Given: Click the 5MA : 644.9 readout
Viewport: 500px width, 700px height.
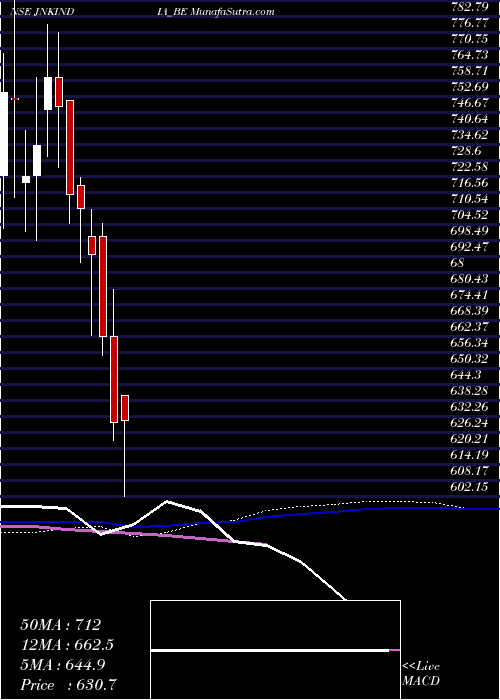Looking at the screenshot, I should pyautogui.click(x=63, y=665).
